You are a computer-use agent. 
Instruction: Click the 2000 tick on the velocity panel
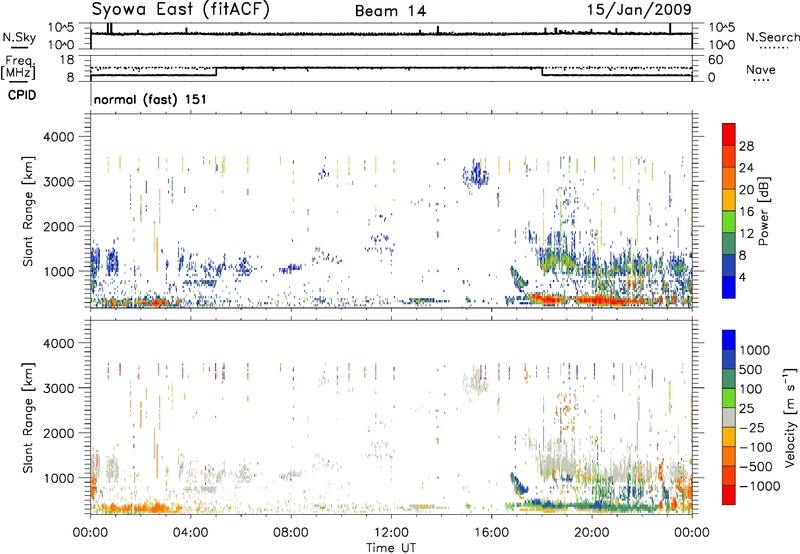pos(58,433)
